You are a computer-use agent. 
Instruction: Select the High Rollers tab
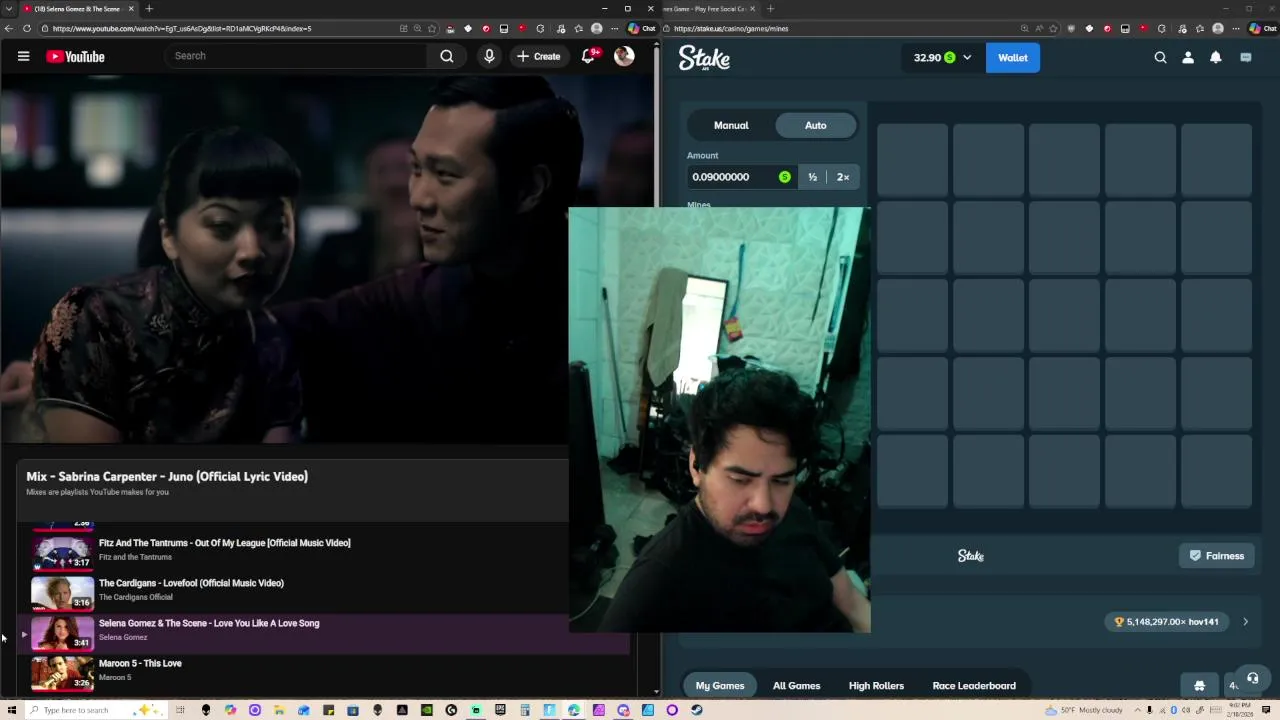[876, 686]
